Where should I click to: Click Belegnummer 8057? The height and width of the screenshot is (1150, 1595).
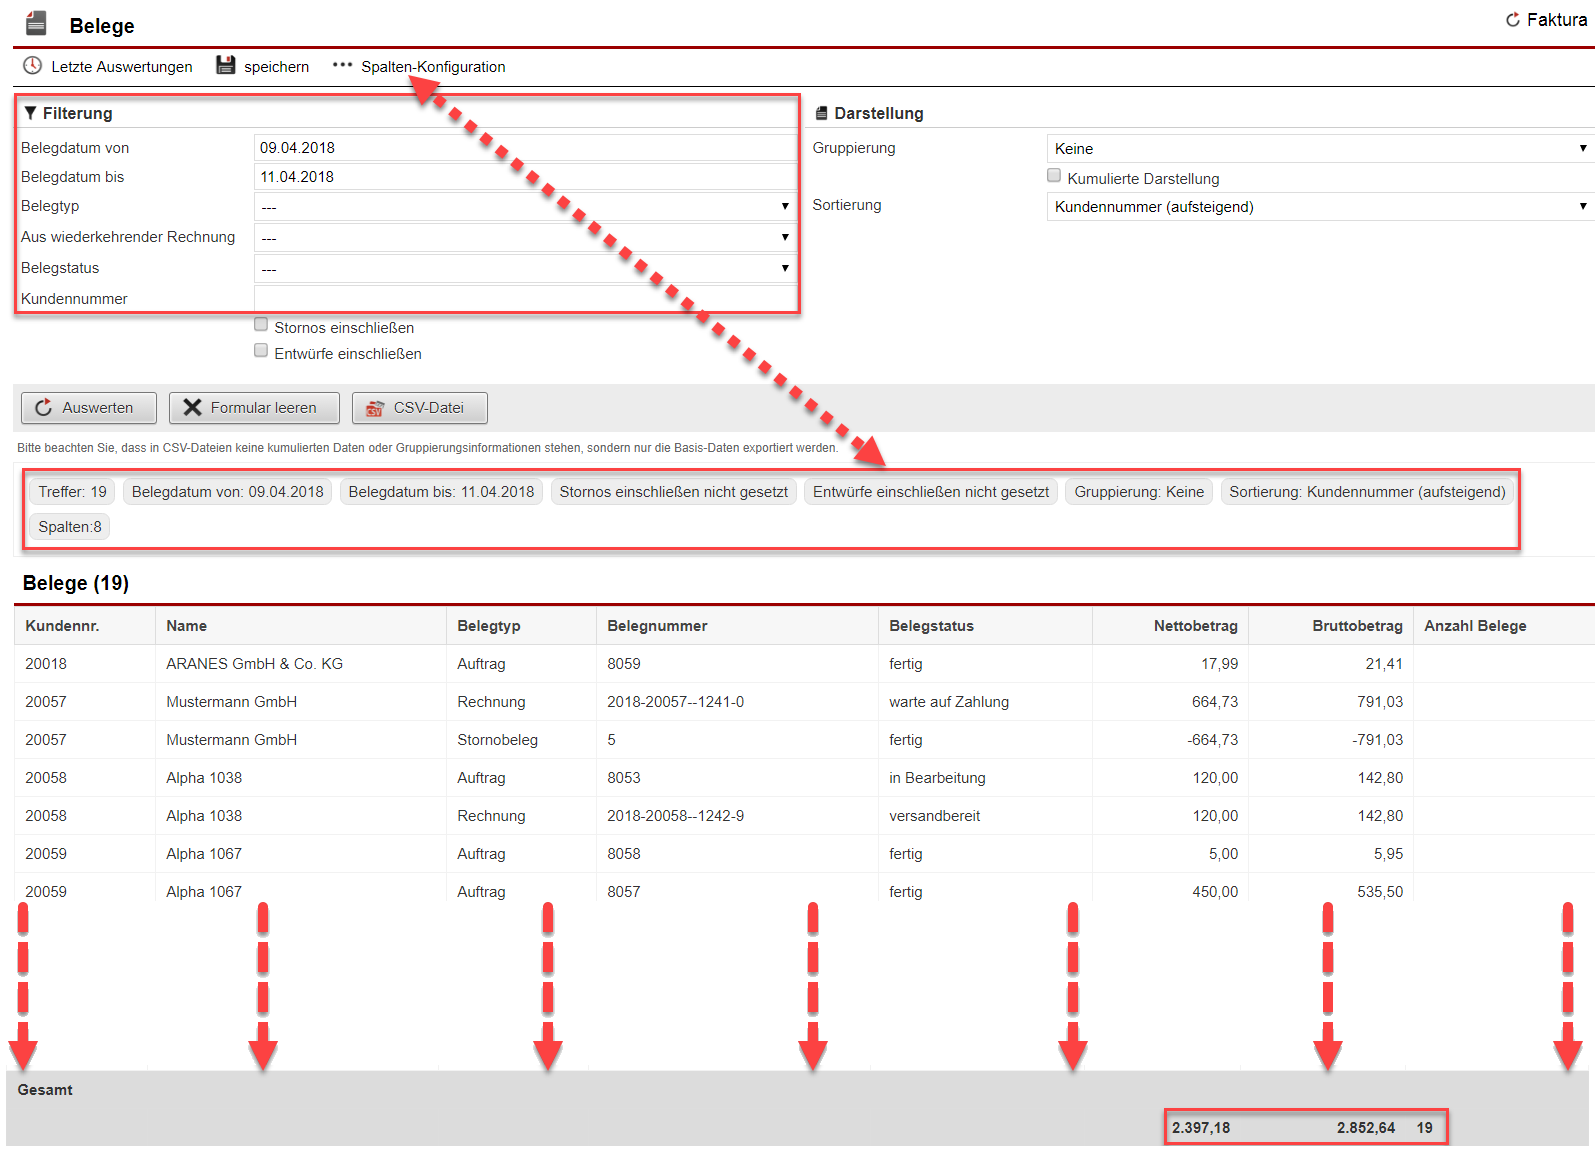[x=624, y=892]
